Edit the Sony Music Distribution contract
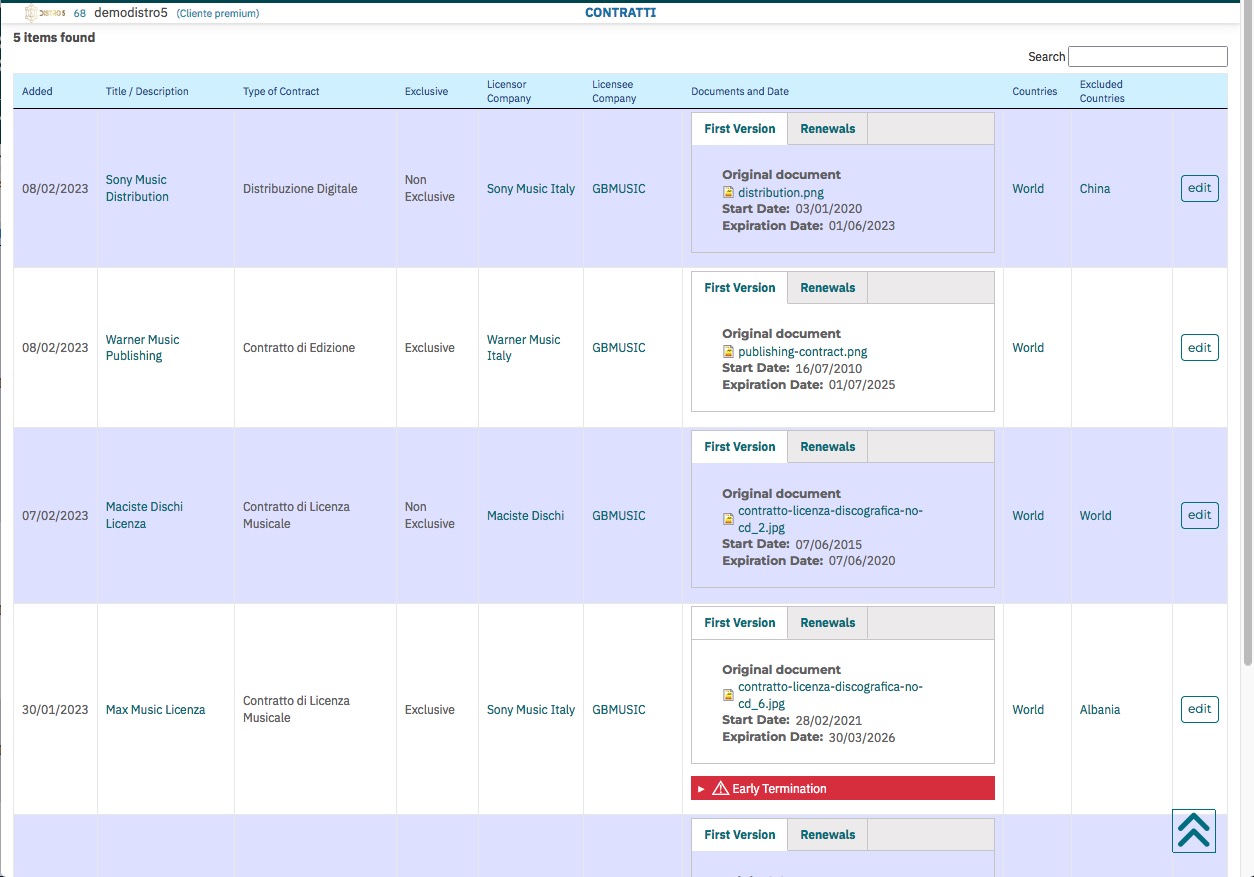Viewport: 1254px width, 877px height. point(1200,188)
